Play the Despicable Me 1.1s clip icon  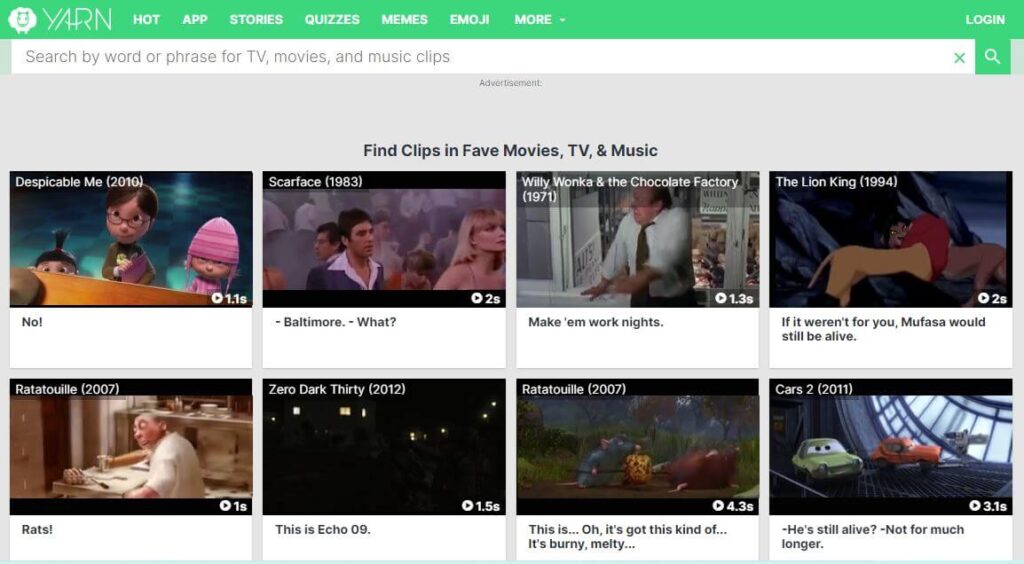click(217, 298)
